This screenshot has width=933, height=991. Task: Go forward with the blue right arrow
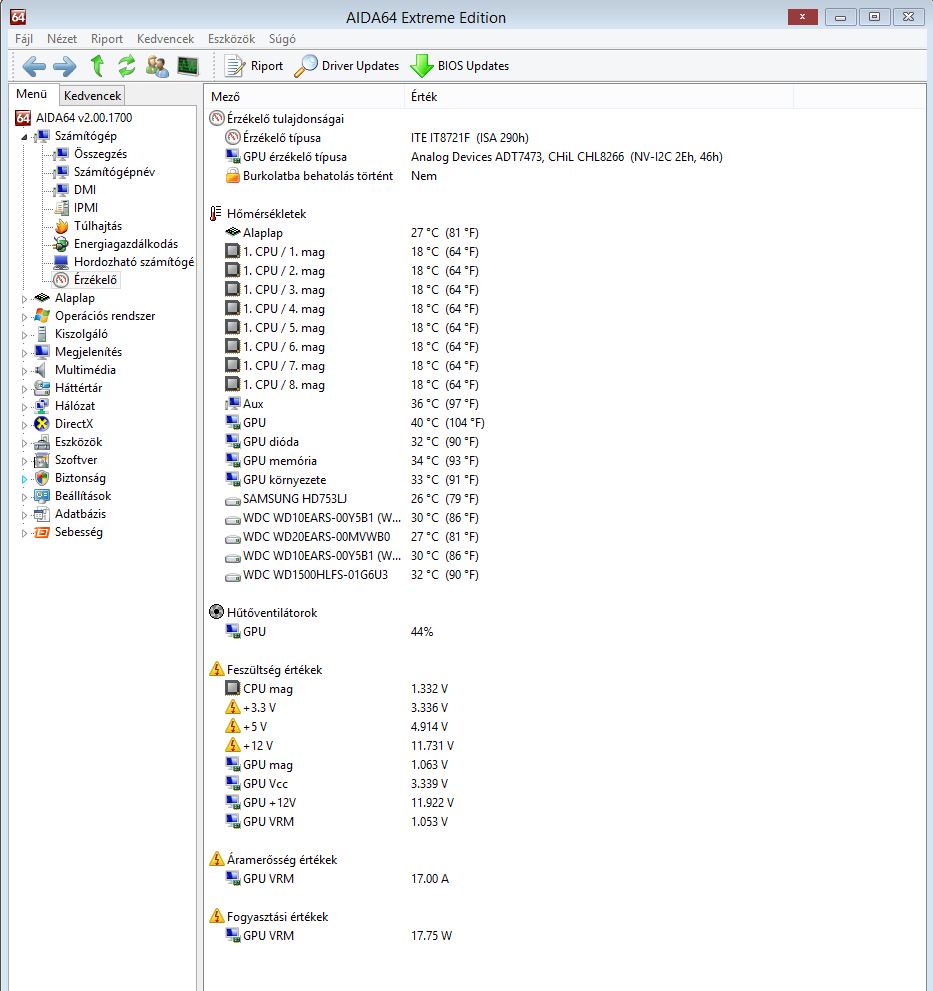(64, 66)
